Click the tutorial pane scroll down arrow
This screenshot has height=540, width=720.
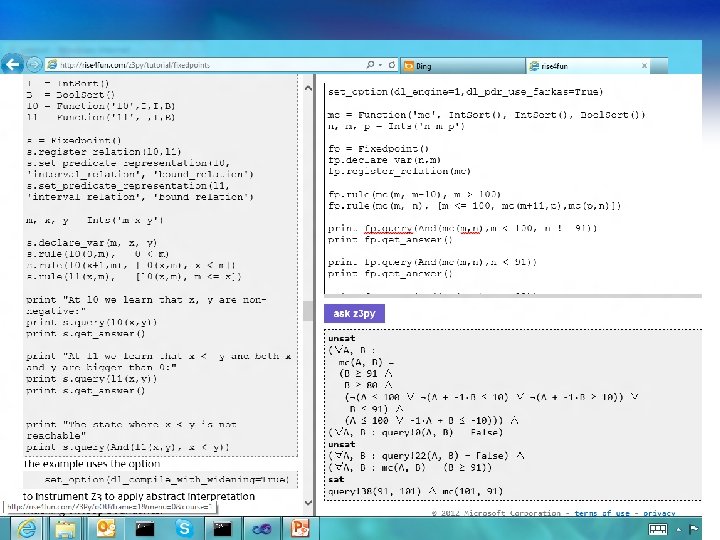click(x=308, y=503)
